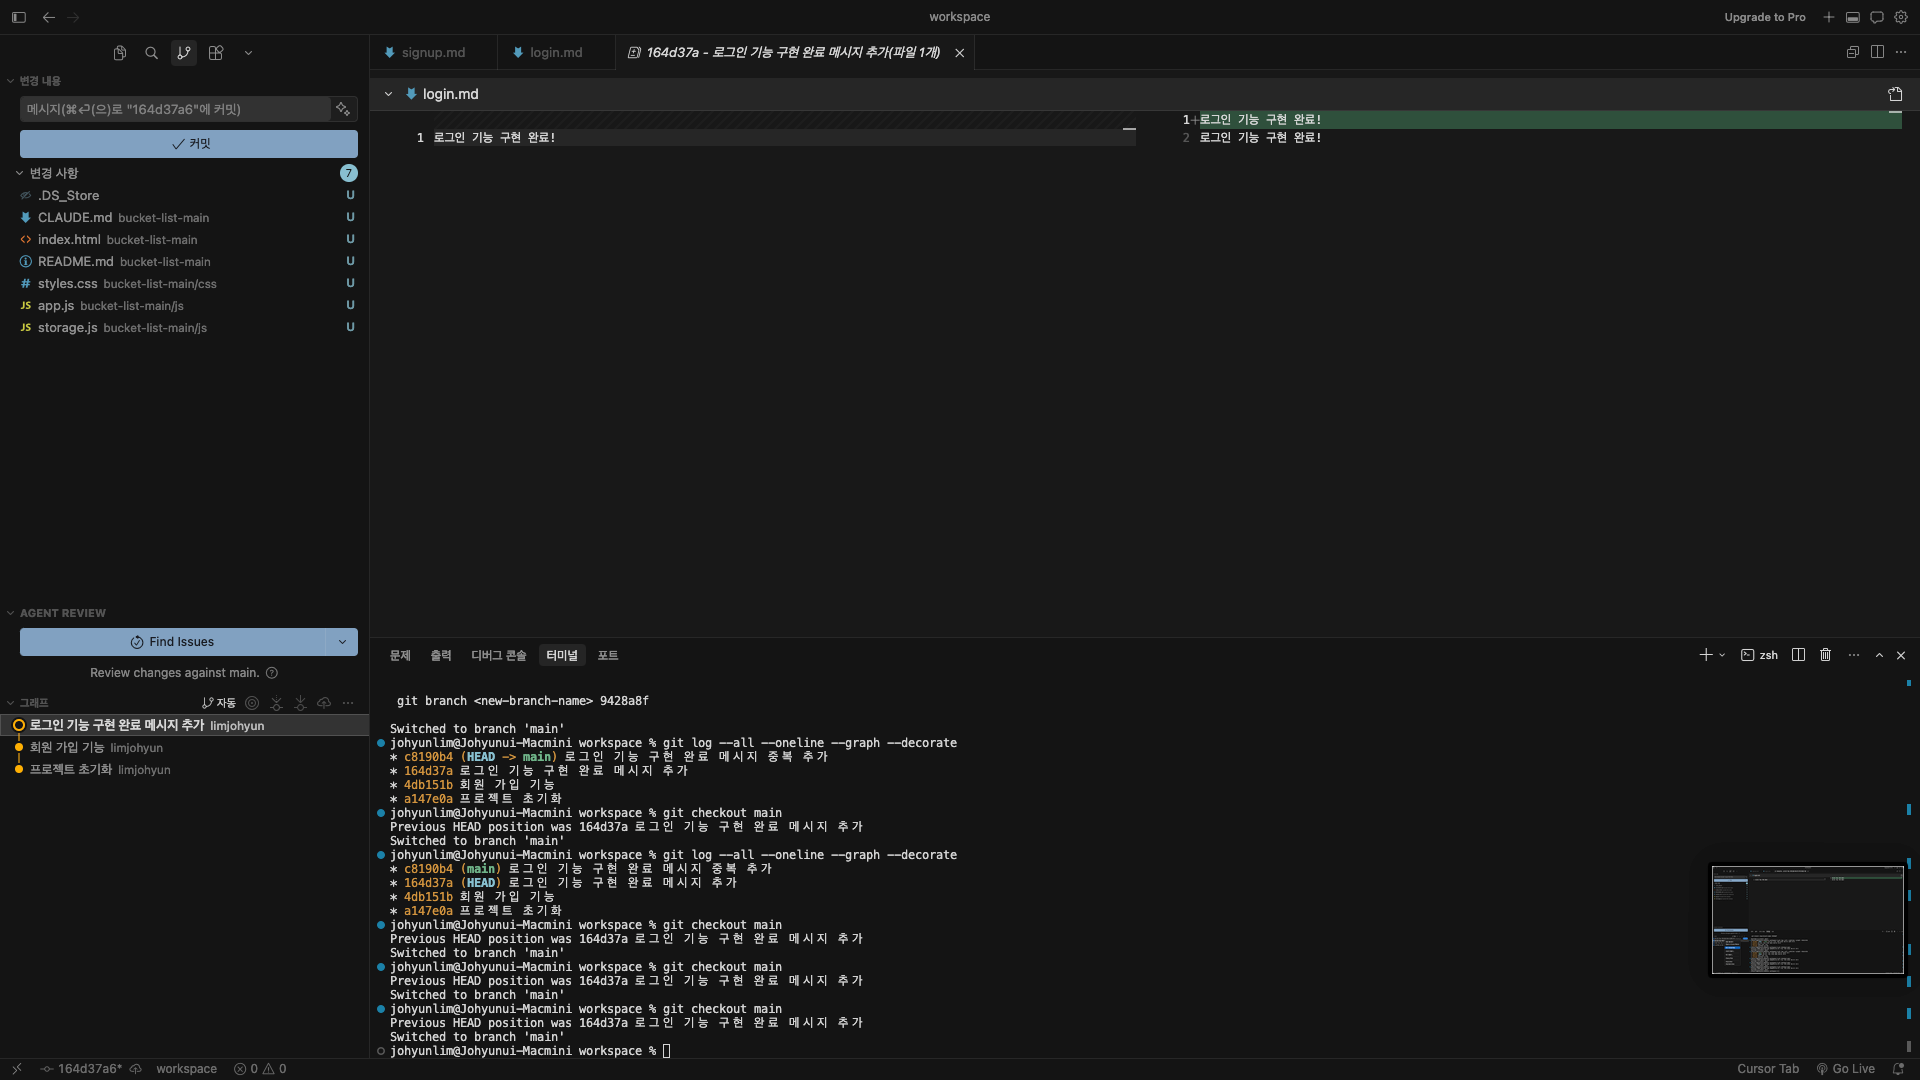Switch to the 디버그 콘솔 tab
Viewport: 1920px width, 1080px height.
coord(499,656)
